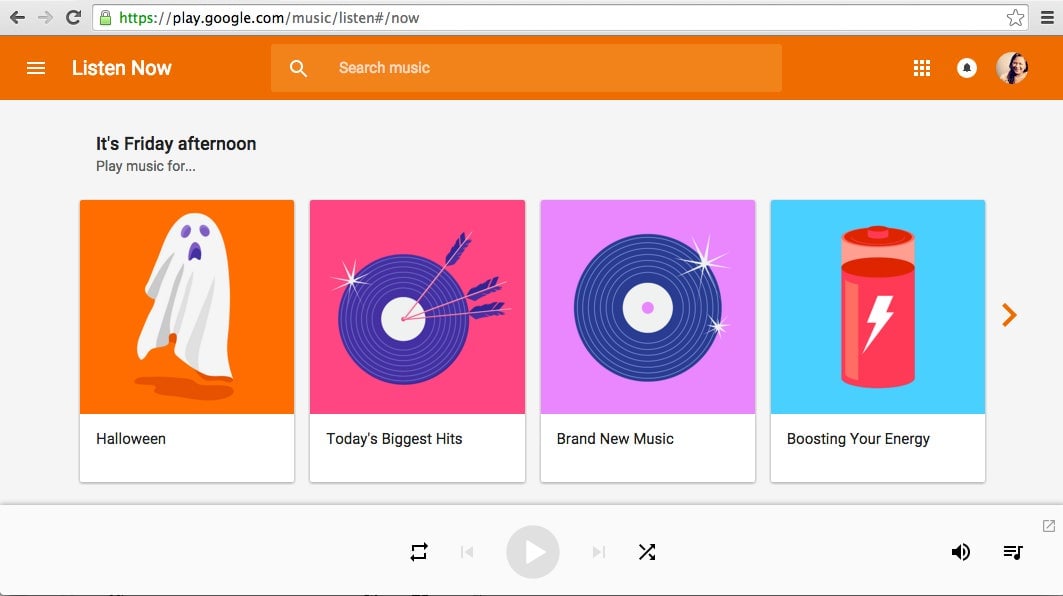Go back using browser back arrow
1063x596 pixels.
18,18
